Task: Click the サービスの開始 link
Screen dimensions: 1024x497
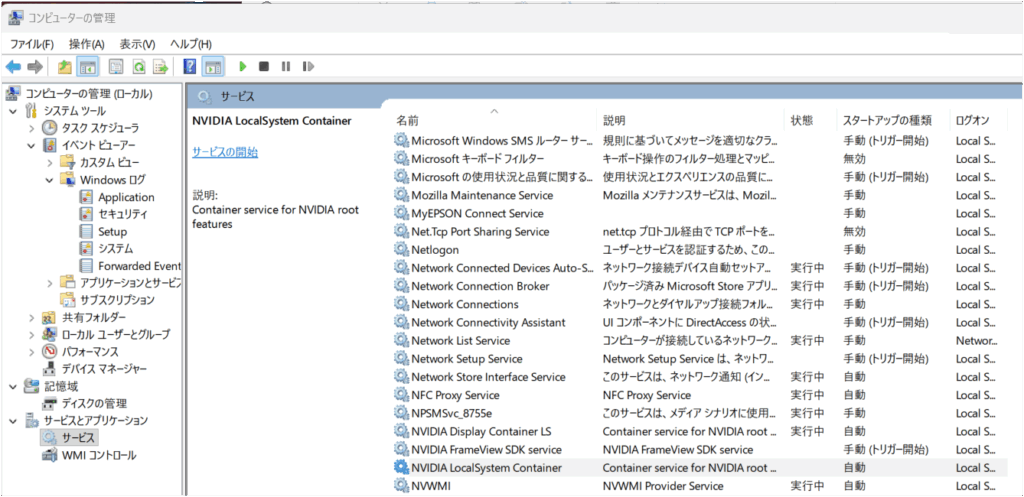Action: tap(225, 152)
